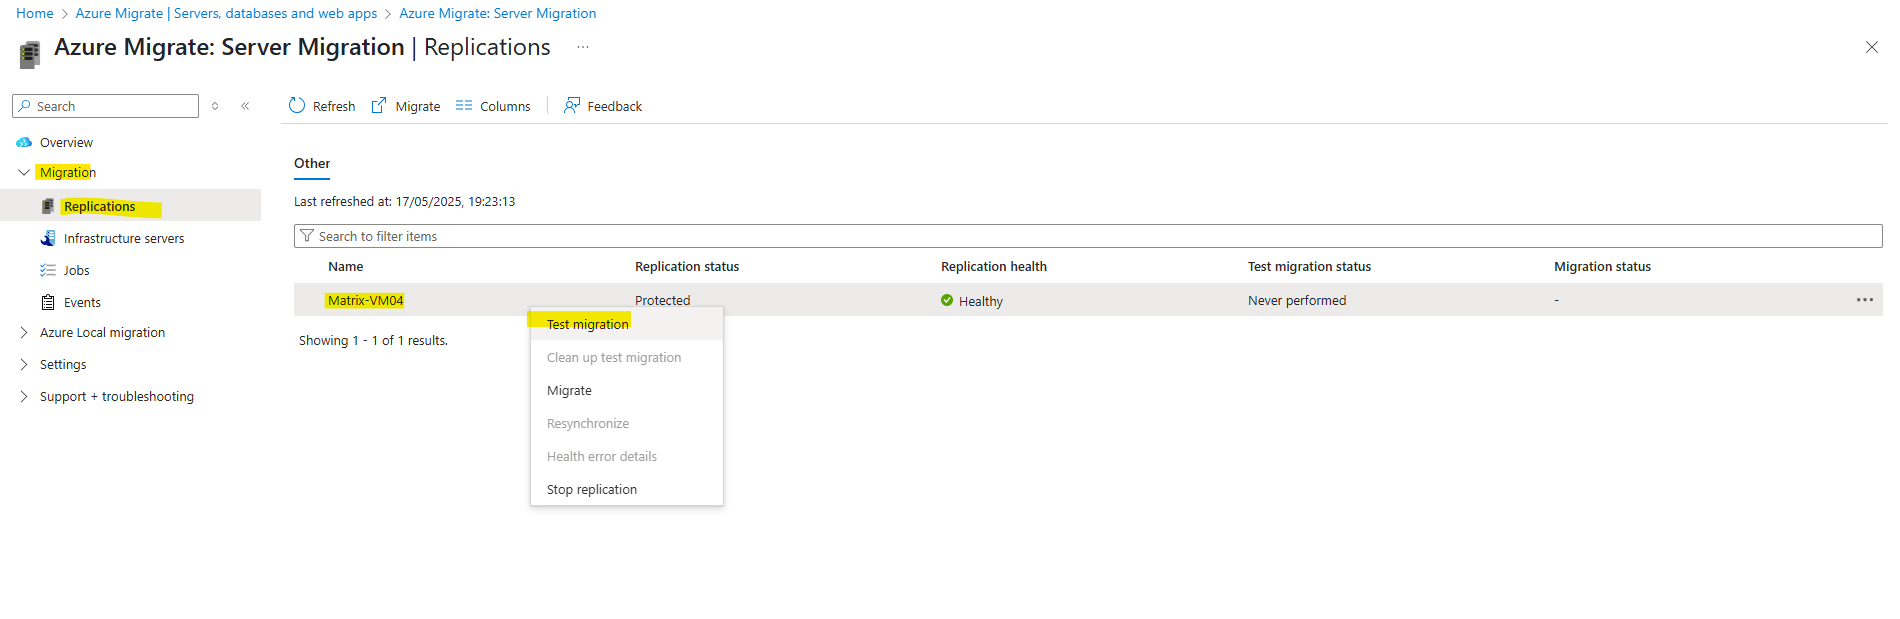Click the Feedback person icon
Screen dimensions: 1900x619
point(572,106)
